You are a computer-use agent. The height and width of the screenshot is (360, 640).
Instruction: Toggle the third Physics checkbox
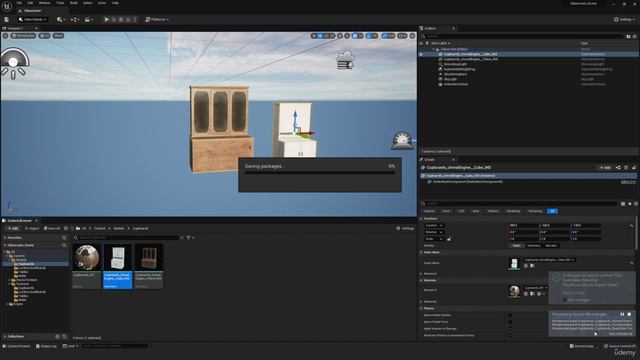coord(510,329)
